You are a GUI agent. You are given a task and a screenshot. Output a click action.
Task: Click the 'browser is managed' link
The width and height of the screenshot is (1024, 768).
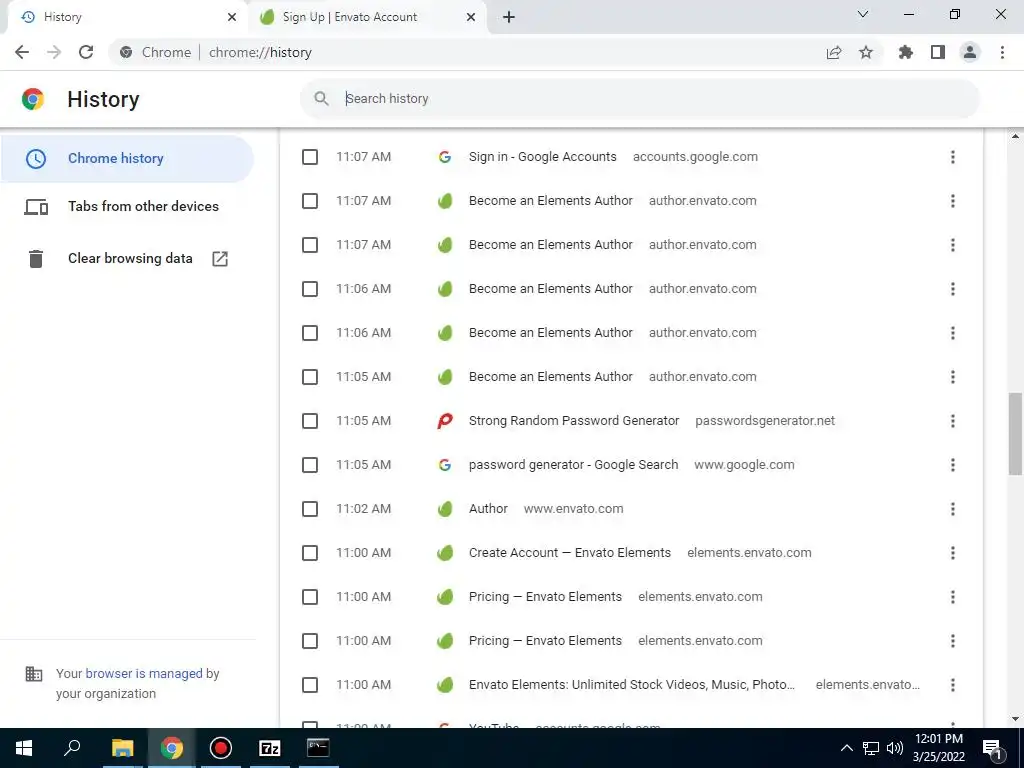[x=144, y=673]
